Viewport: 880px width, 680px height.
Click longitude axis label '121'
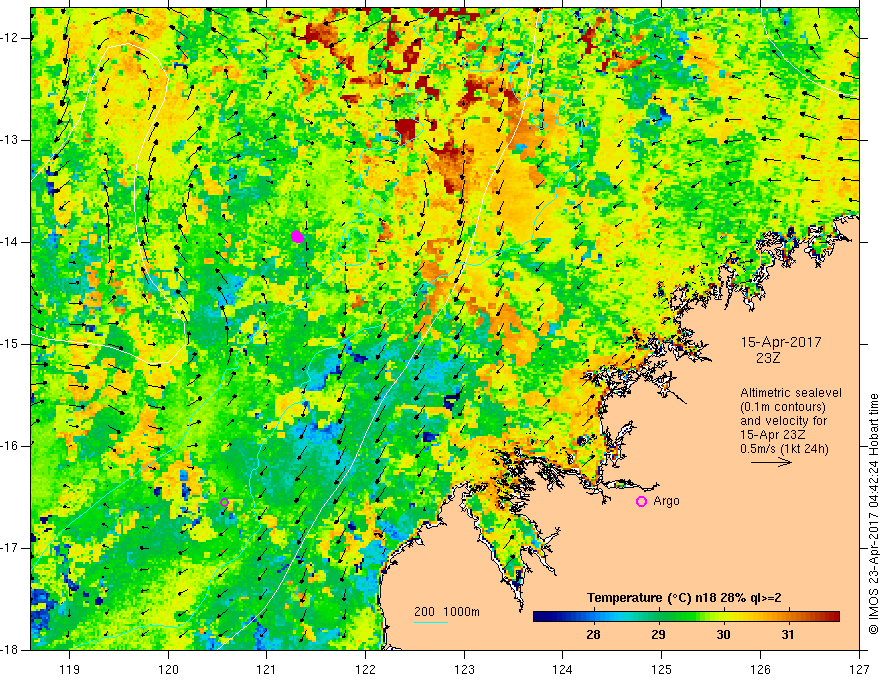click(267, 669)
